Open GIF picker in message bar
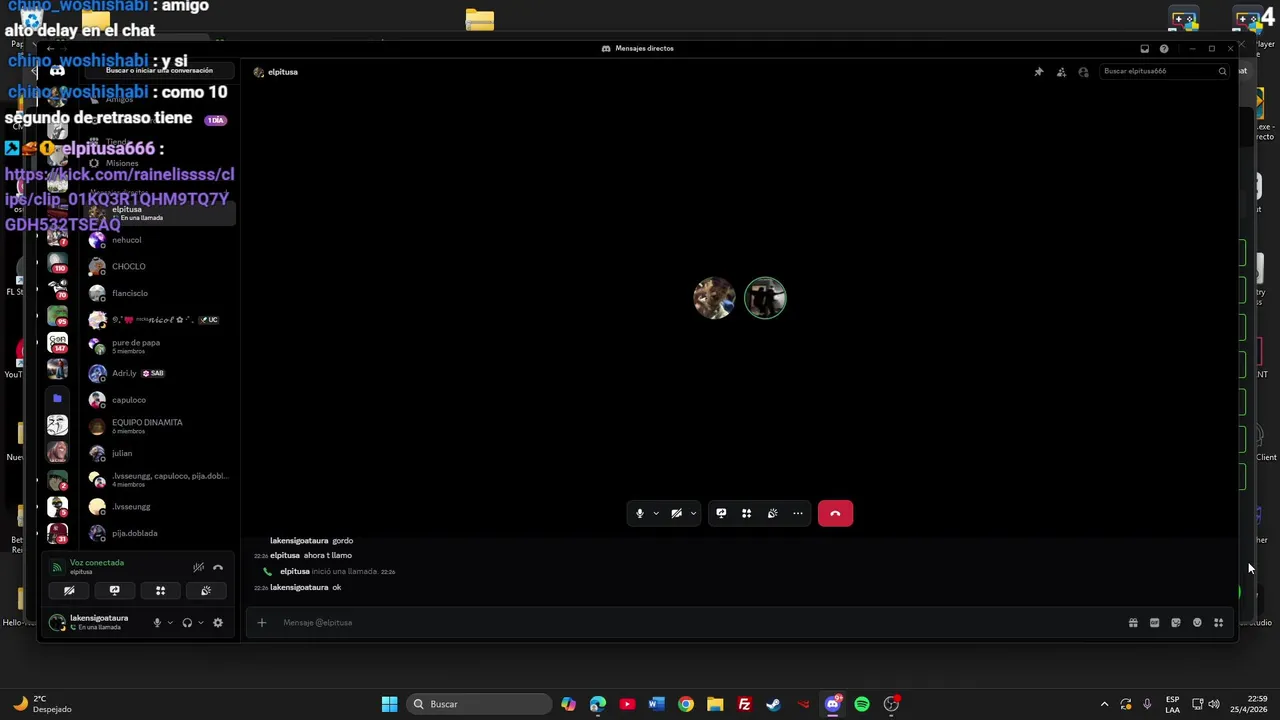Image resolution: width=1280 pixels, height=720 pixels. coord(1154,623)
